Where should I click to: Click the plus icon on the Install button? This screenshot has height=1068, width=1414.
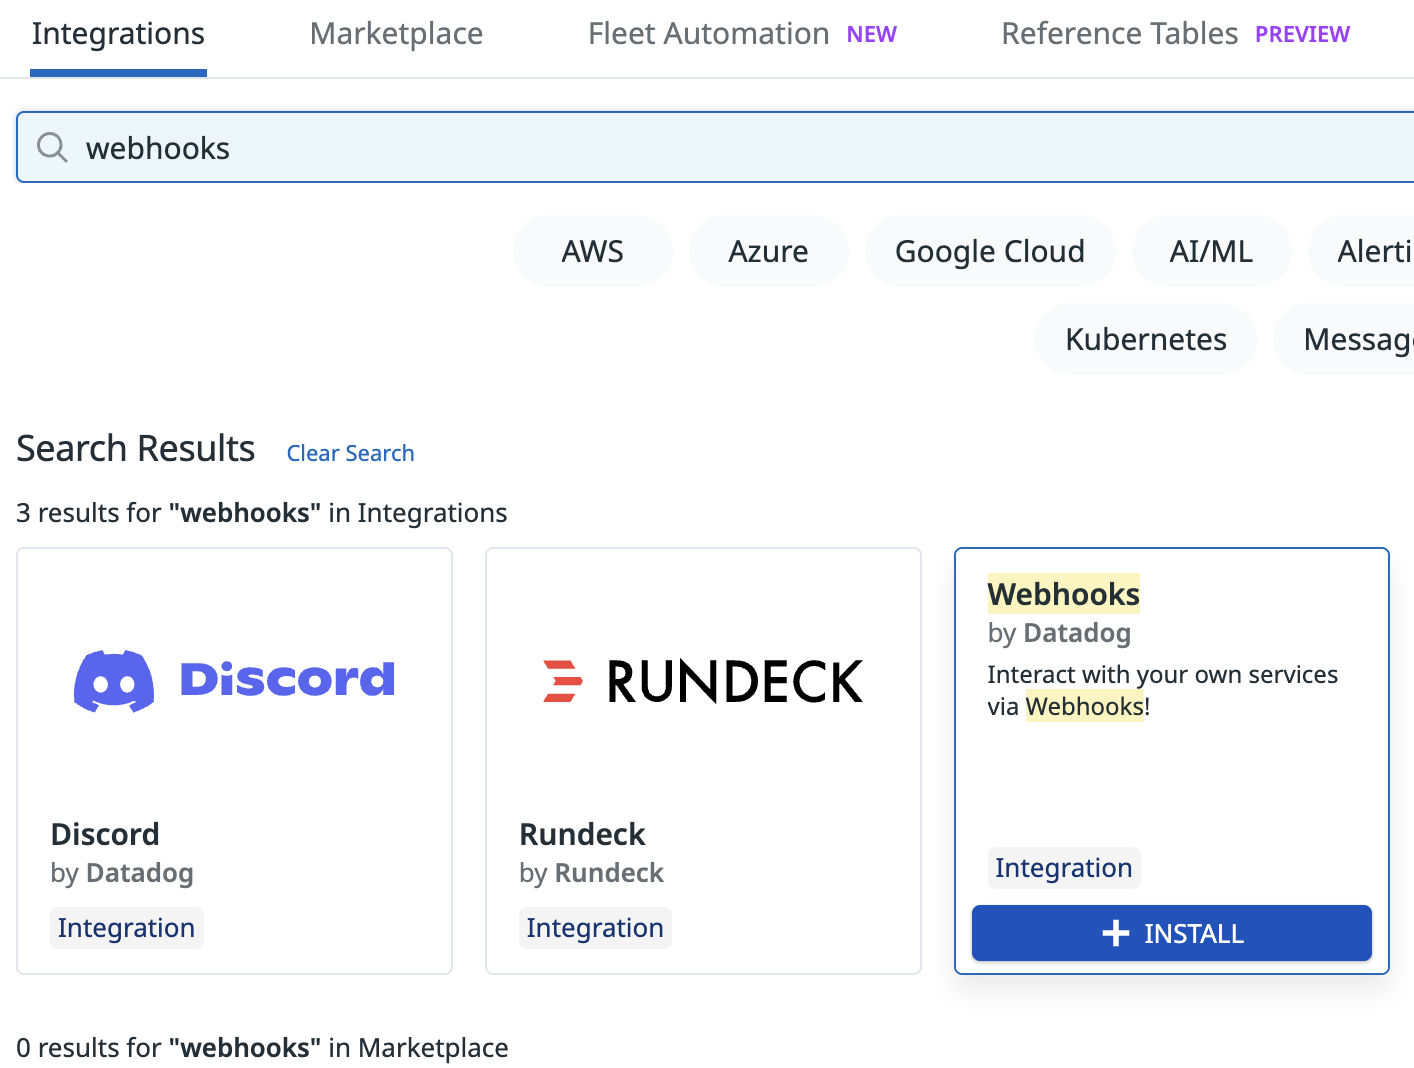1116,933
